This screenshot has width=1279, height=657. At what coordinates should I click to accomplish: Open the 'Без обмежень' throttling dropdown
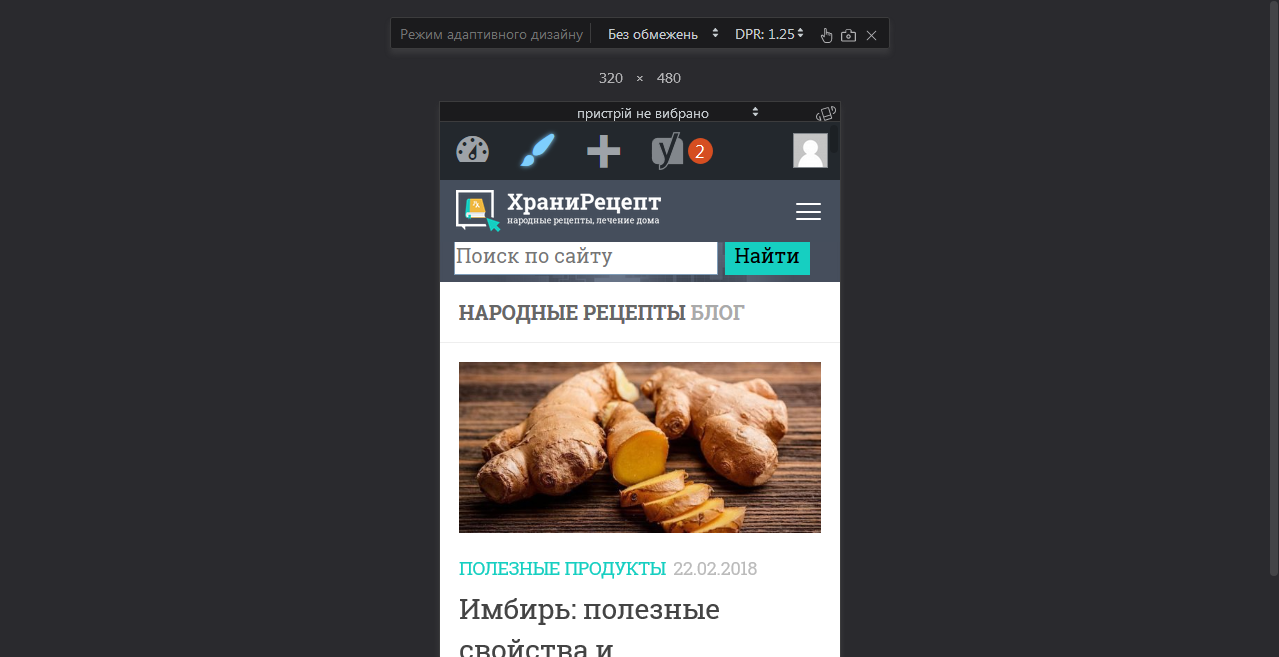coord(663,34)
